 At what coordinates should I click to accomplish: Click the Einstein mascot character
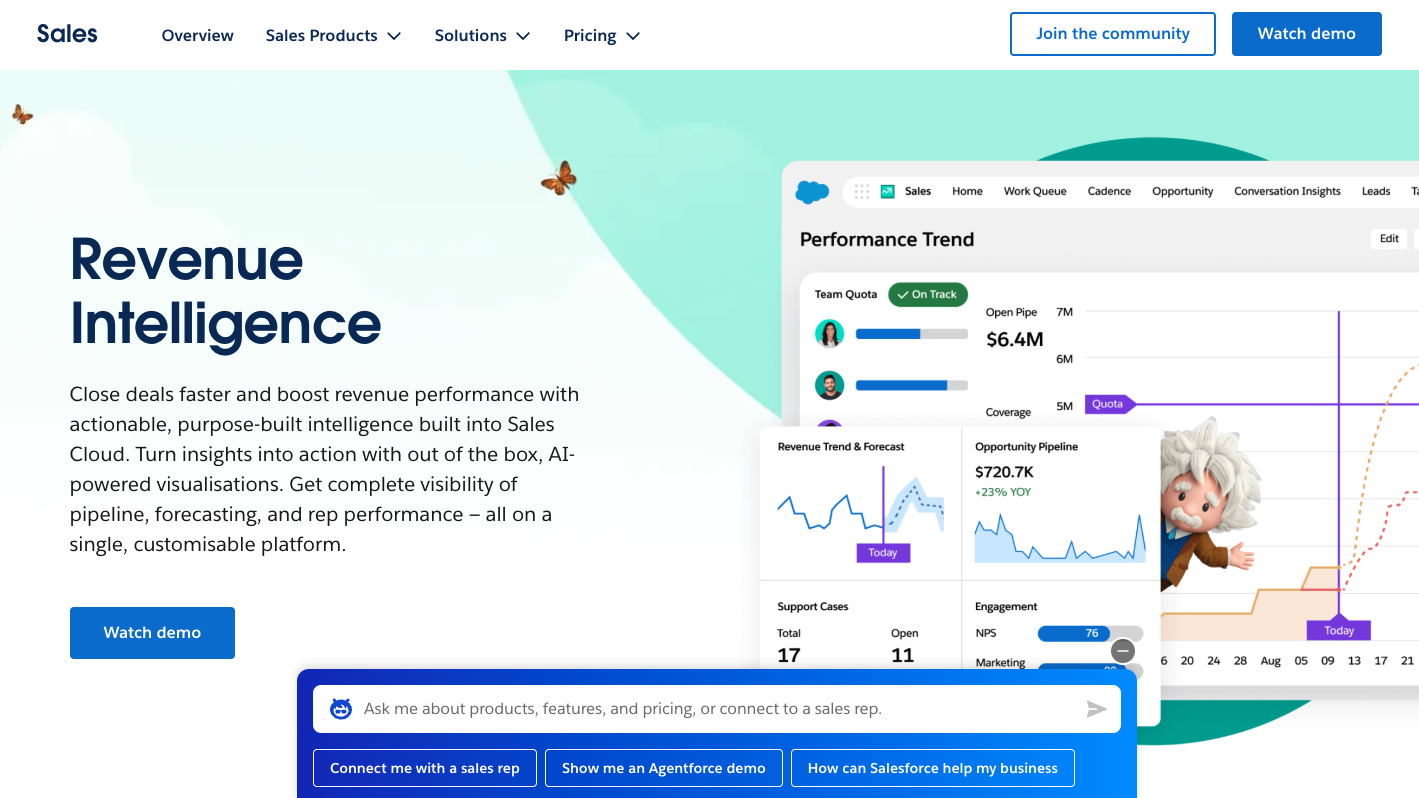click(1205, 505)
